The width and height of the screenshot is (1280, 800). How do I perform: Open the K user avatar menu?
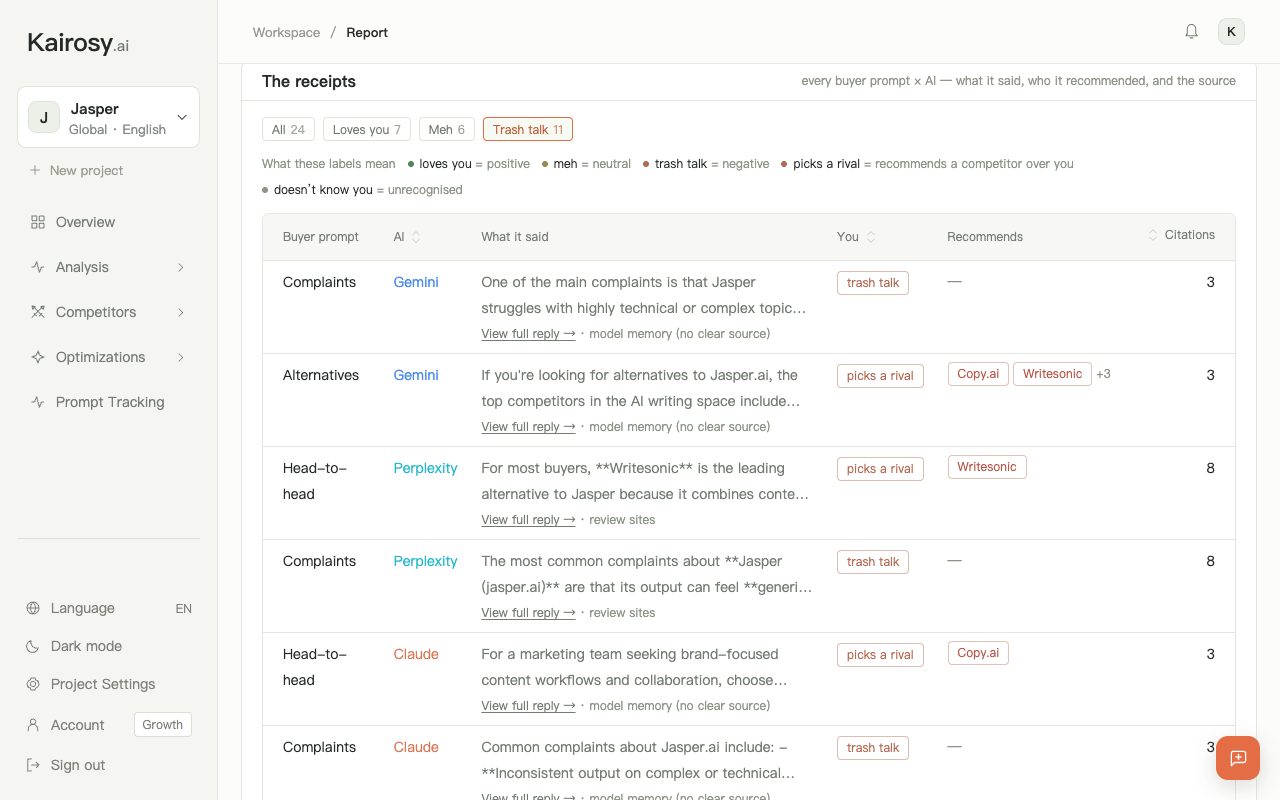pyautogui.click(x=1231, y=32)
